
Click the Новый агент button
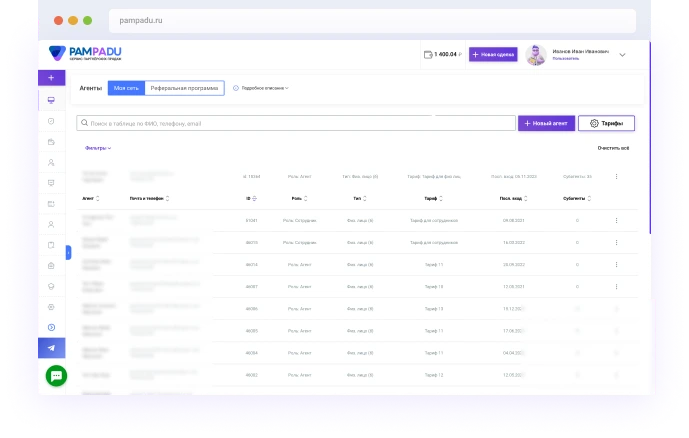coord(546,123)
